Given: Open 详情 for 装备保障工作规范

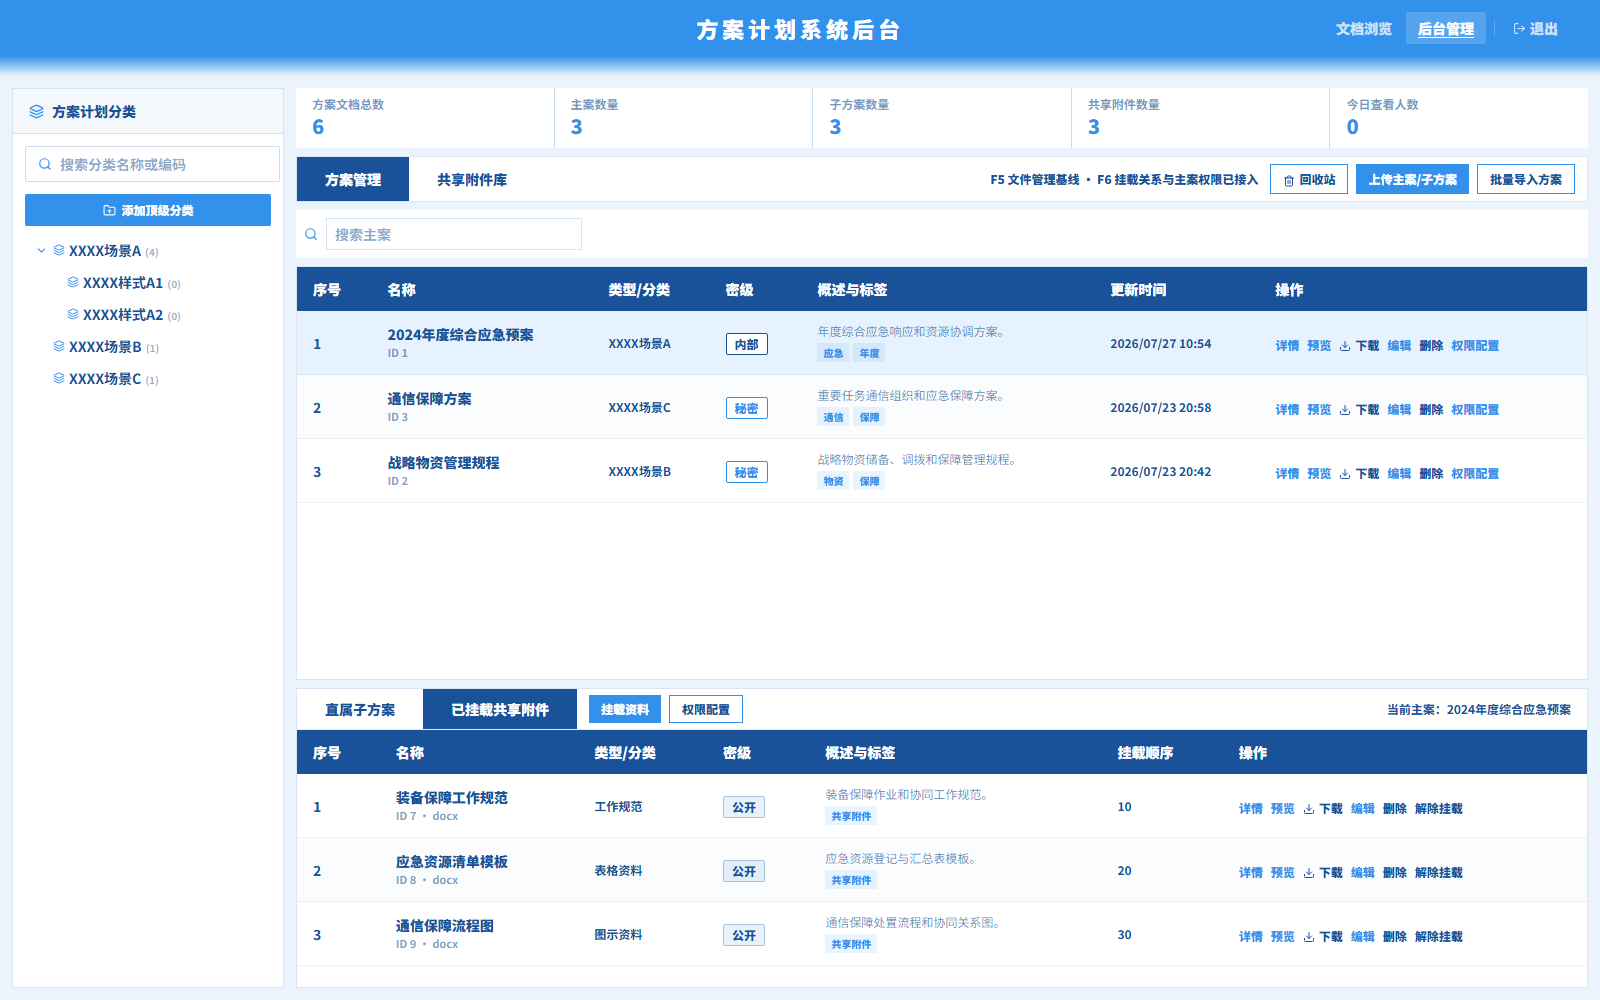Looking at the screenshot, I should [x=1251, y=809].
